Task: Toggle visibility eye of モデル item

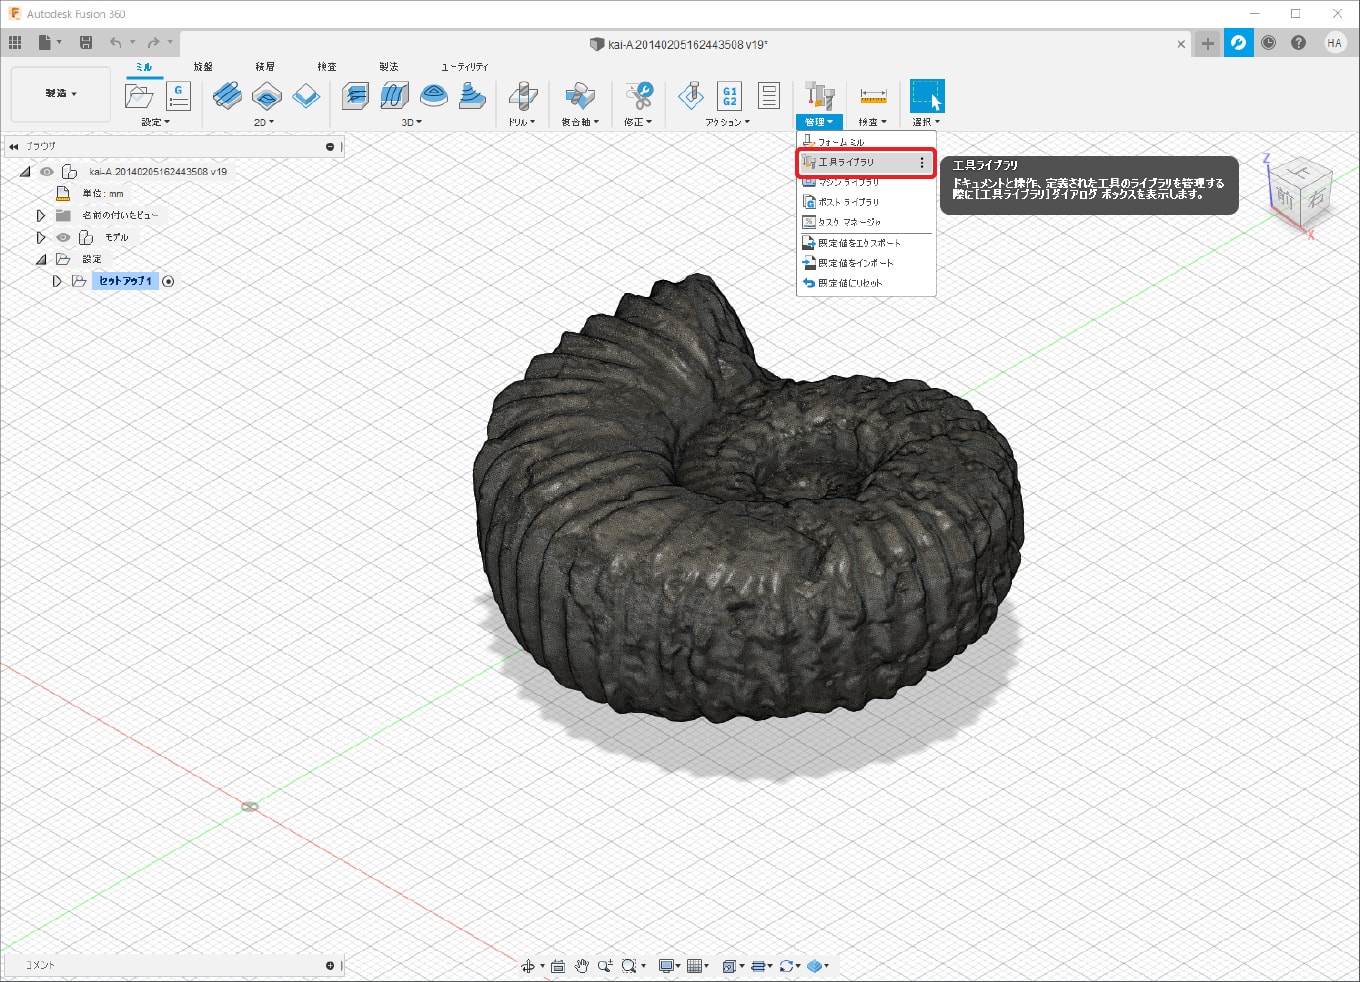Action: point(63,237)
